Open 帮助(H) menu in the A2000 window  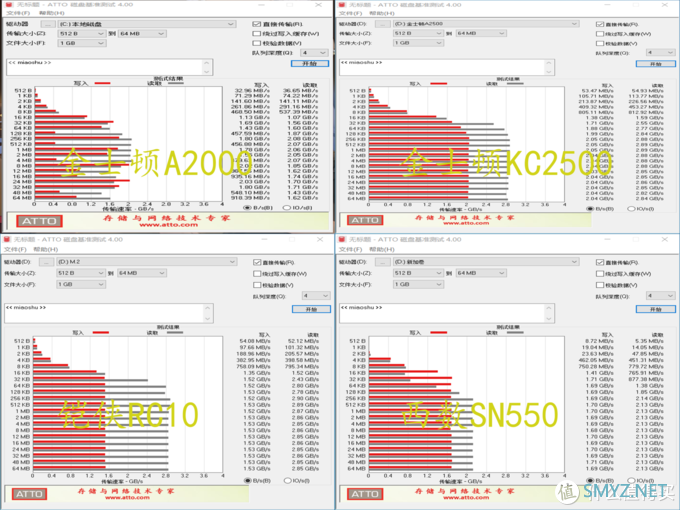[52, 13]
